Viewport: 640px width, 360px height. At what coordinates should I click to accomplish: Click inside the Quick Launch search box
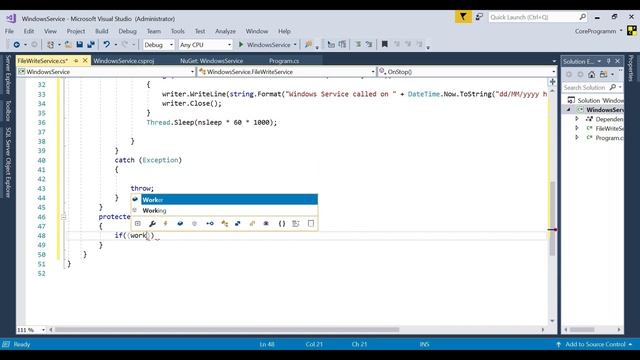pos(533,17)
